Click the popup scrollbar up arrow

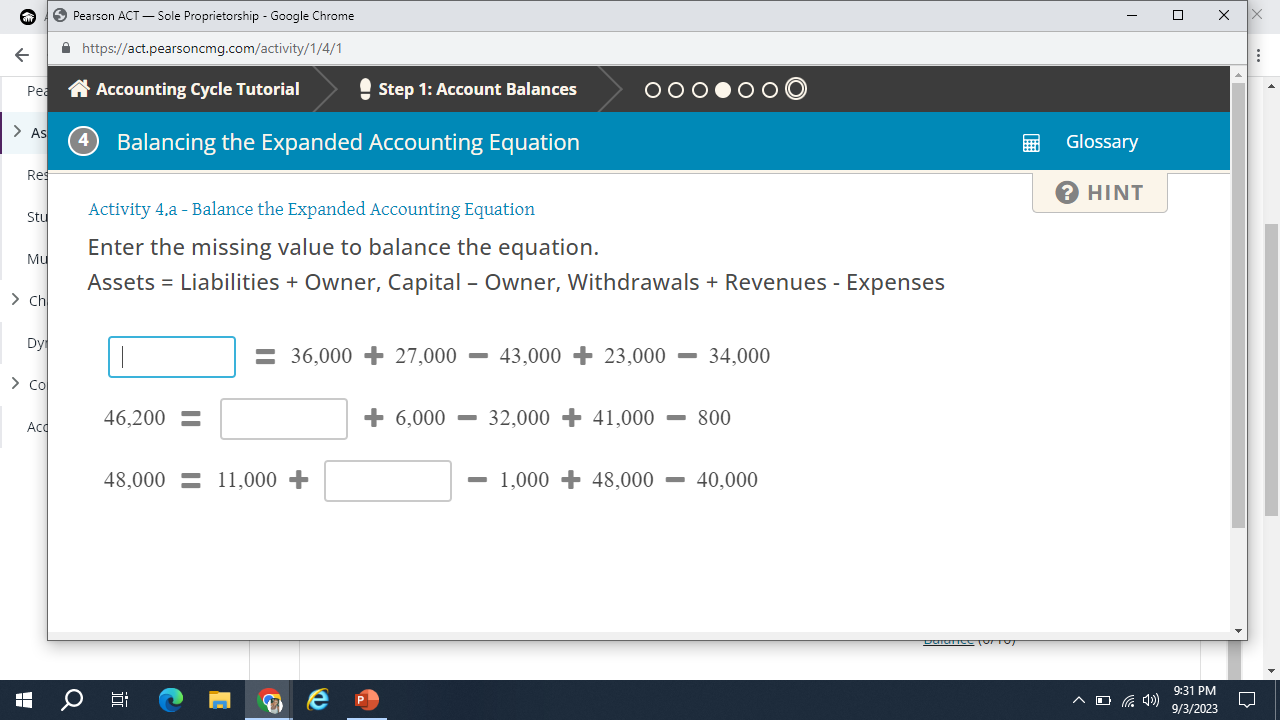[1239, 74]
